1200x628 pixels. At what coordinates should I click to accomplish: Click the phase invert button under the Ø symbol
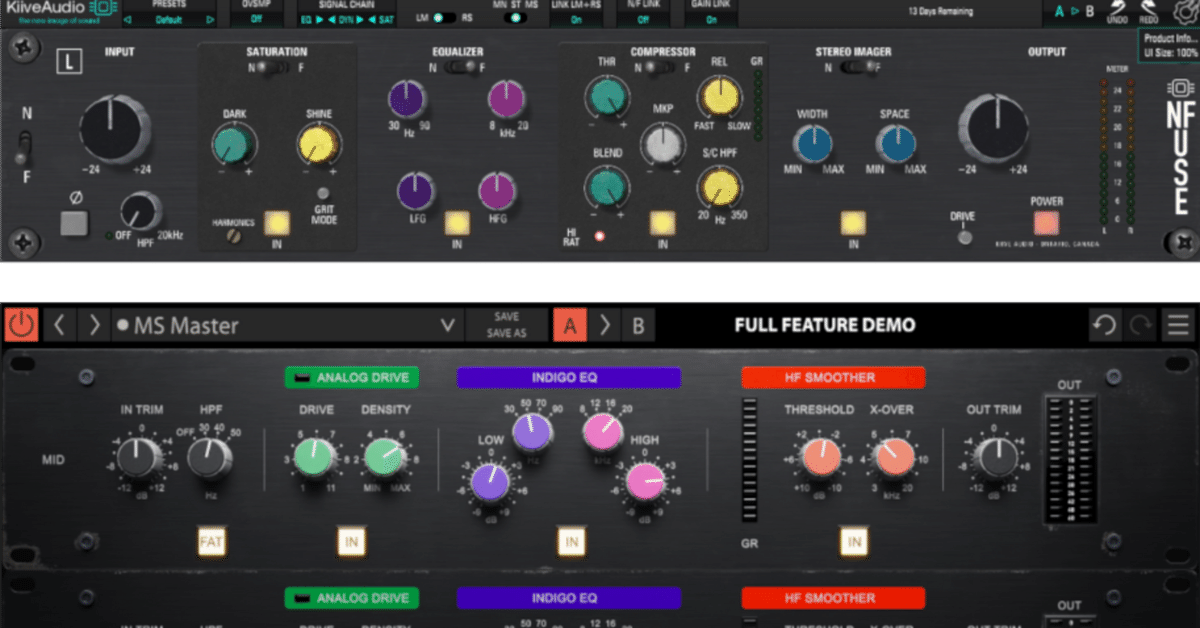74,221
